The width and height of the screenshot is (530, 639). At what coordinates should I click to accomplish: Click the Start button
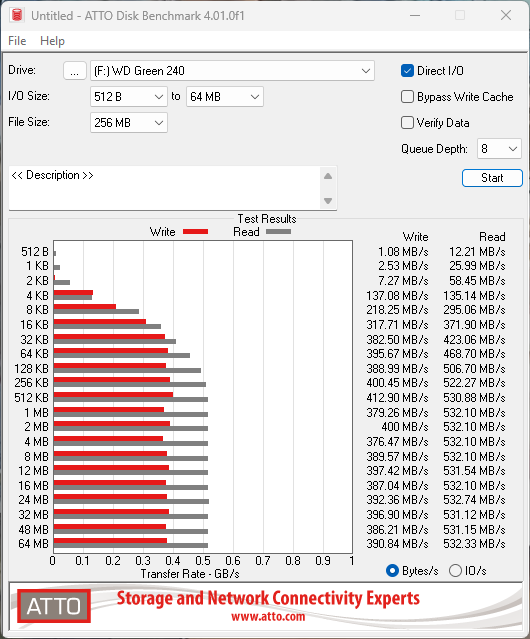[492, 178]
